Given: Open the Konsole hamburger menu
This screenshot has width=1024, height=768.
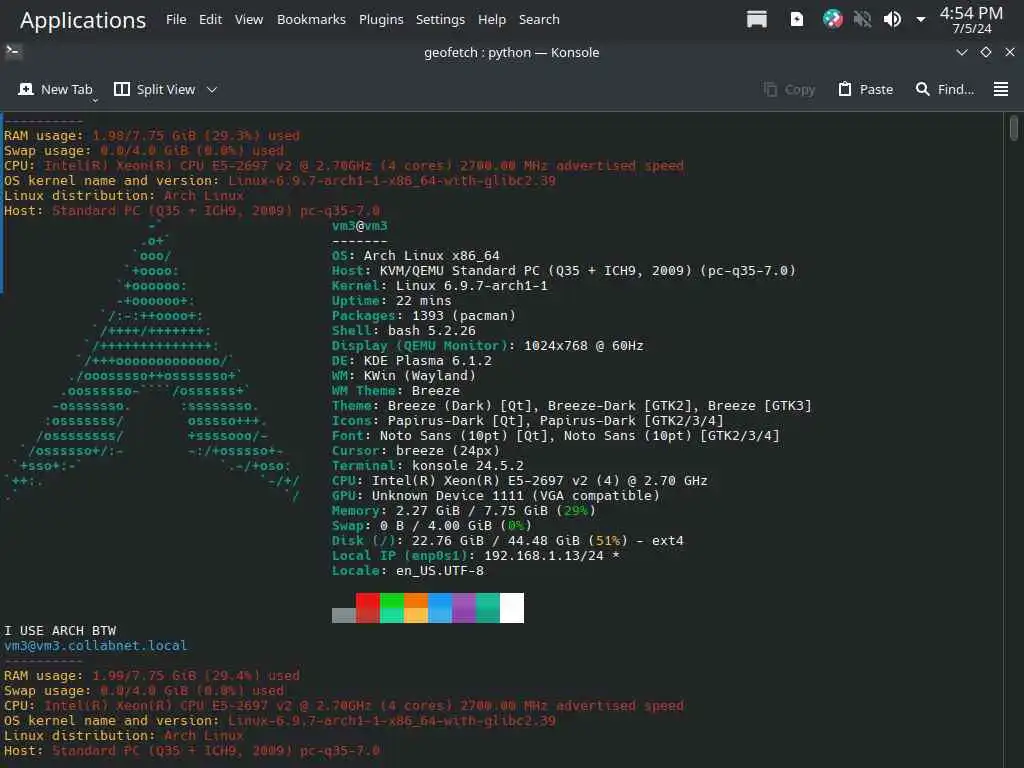Looking at the screenshot, I should coord(1000,89).
